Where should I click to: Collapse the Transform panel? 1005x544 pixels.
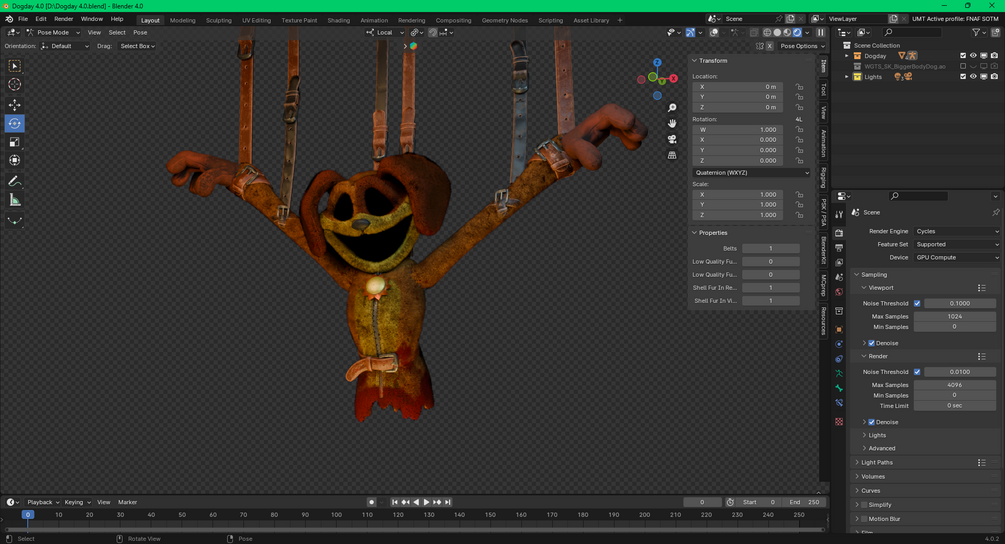click(713, 60)
